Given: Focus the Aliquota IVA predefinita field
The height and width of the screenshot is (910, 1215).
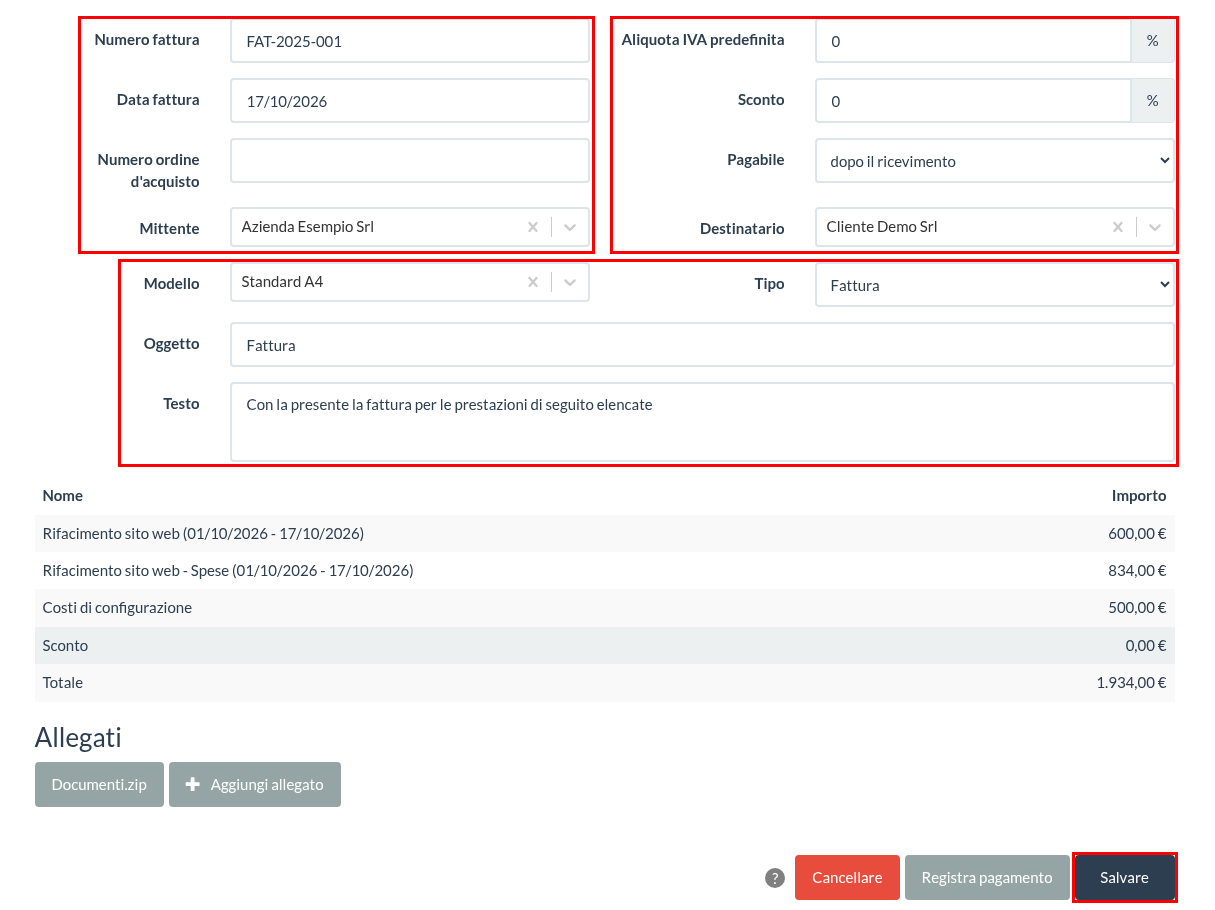Looking at the screenshot, I should point(973,41).
